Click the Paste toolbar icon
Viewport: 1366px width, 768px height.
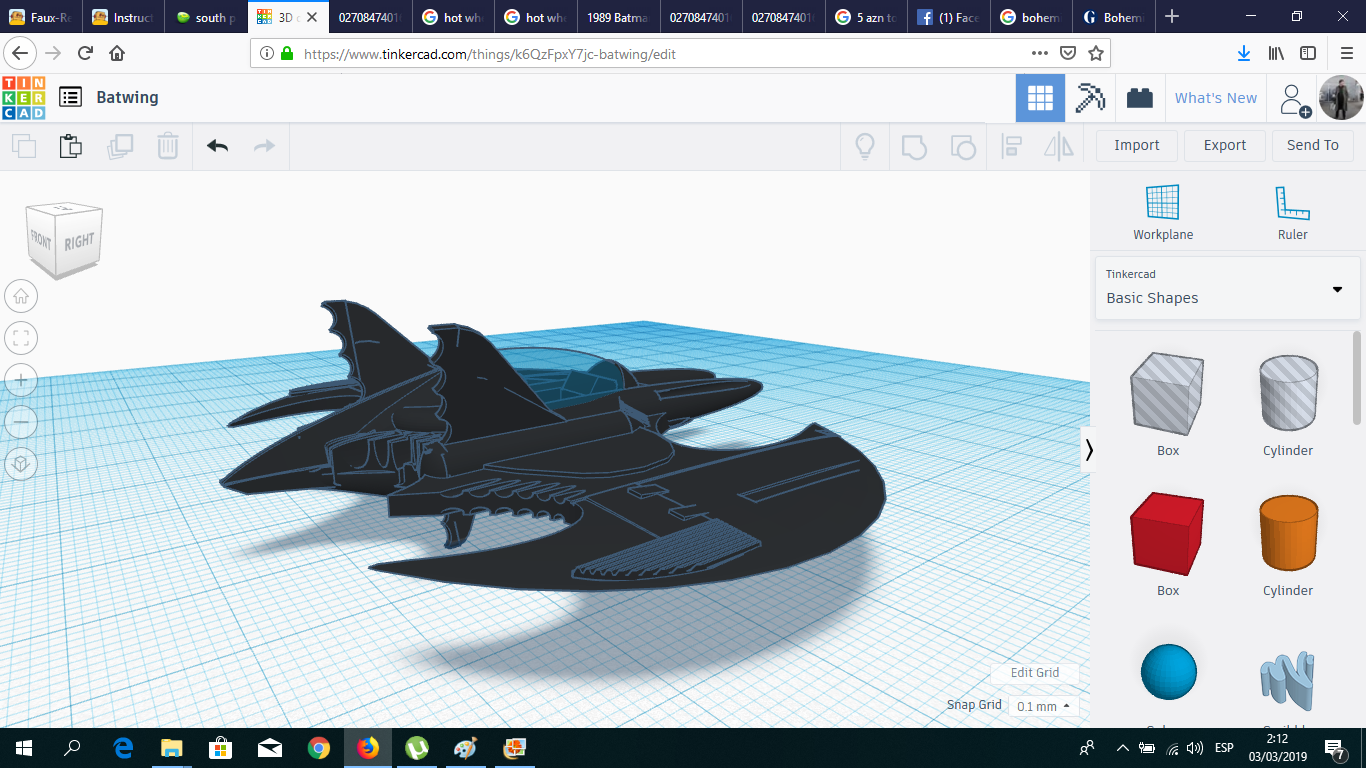coord(70,146)
